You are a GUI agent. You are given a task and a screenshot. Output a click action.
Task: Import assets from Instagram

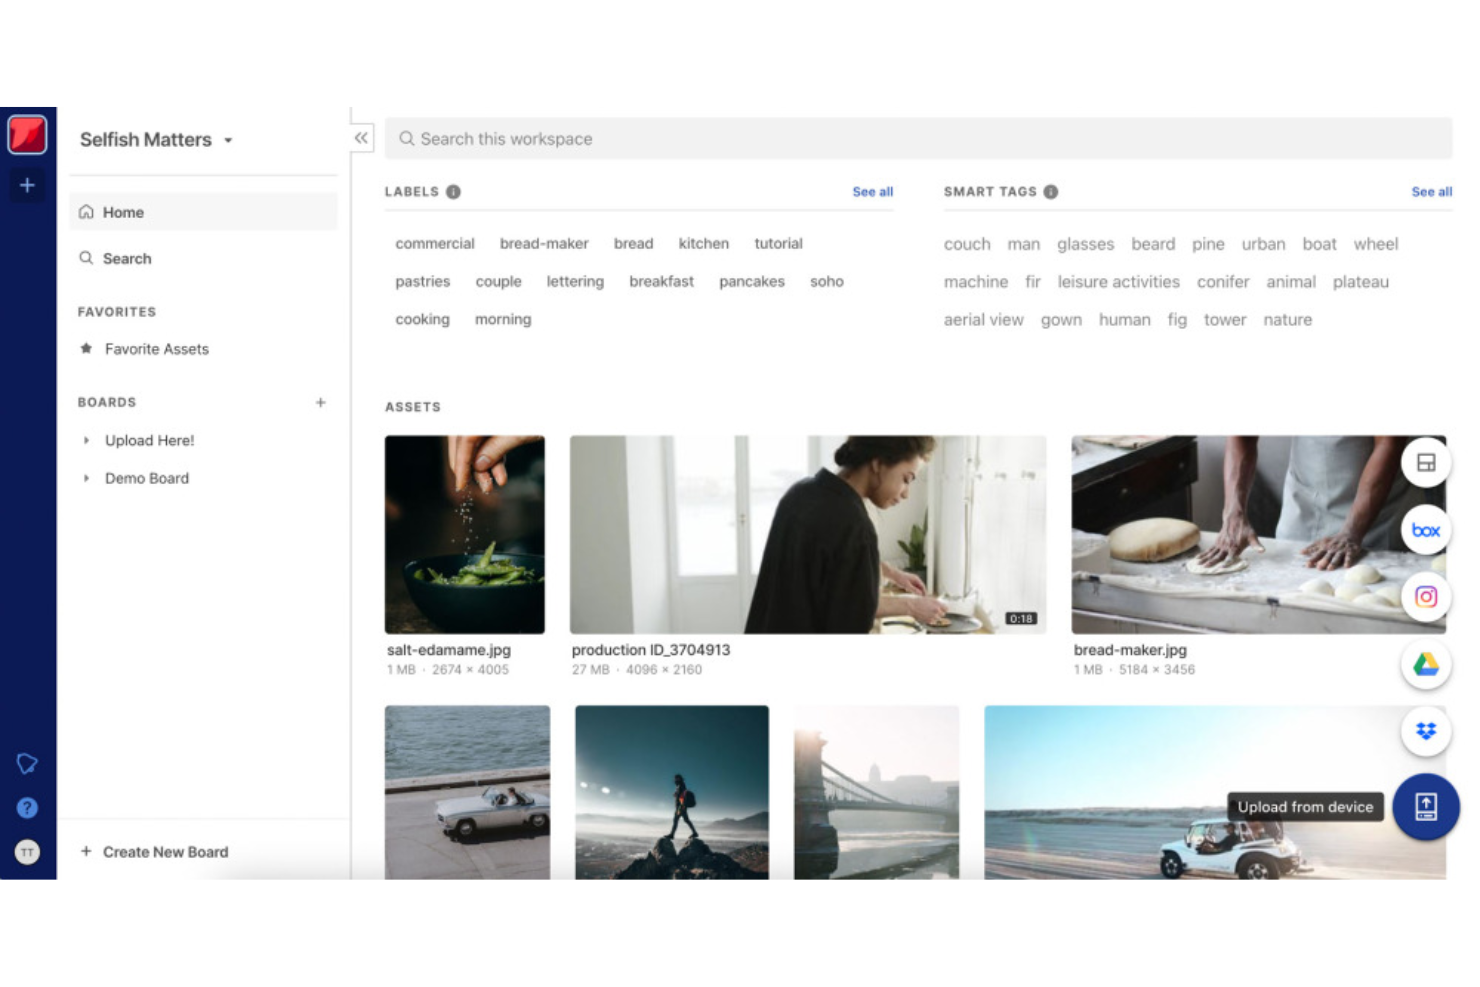pyautogui.click(x=1424, y=597)
